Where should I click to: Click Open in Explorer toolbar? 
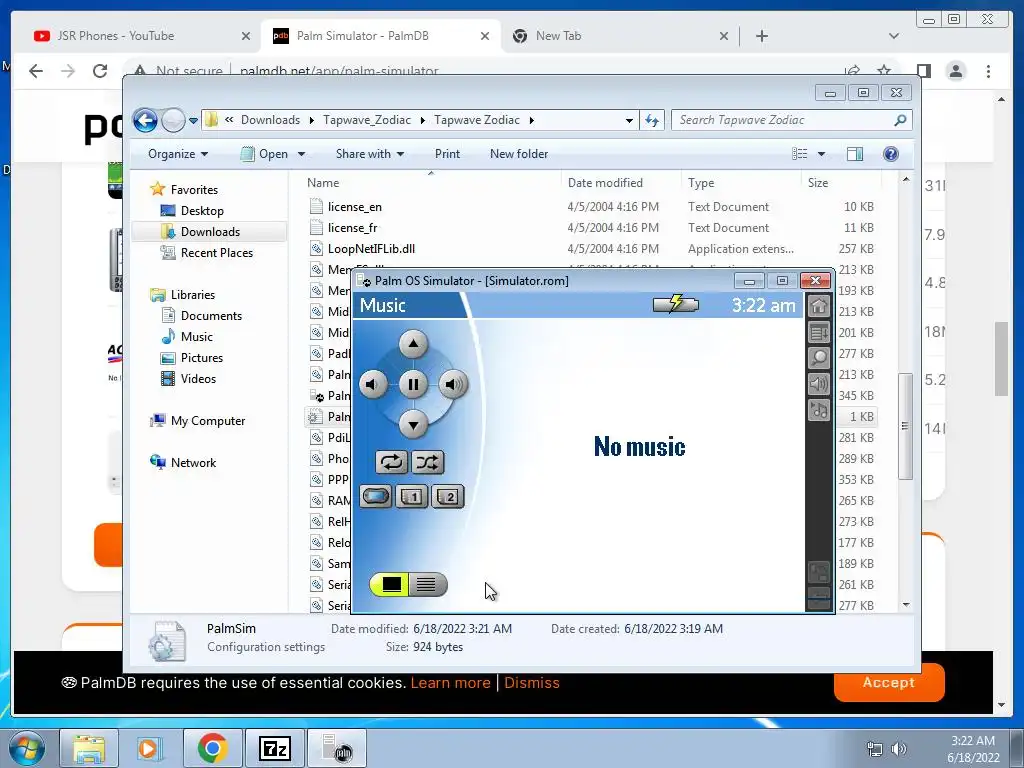tap(265, 154)
